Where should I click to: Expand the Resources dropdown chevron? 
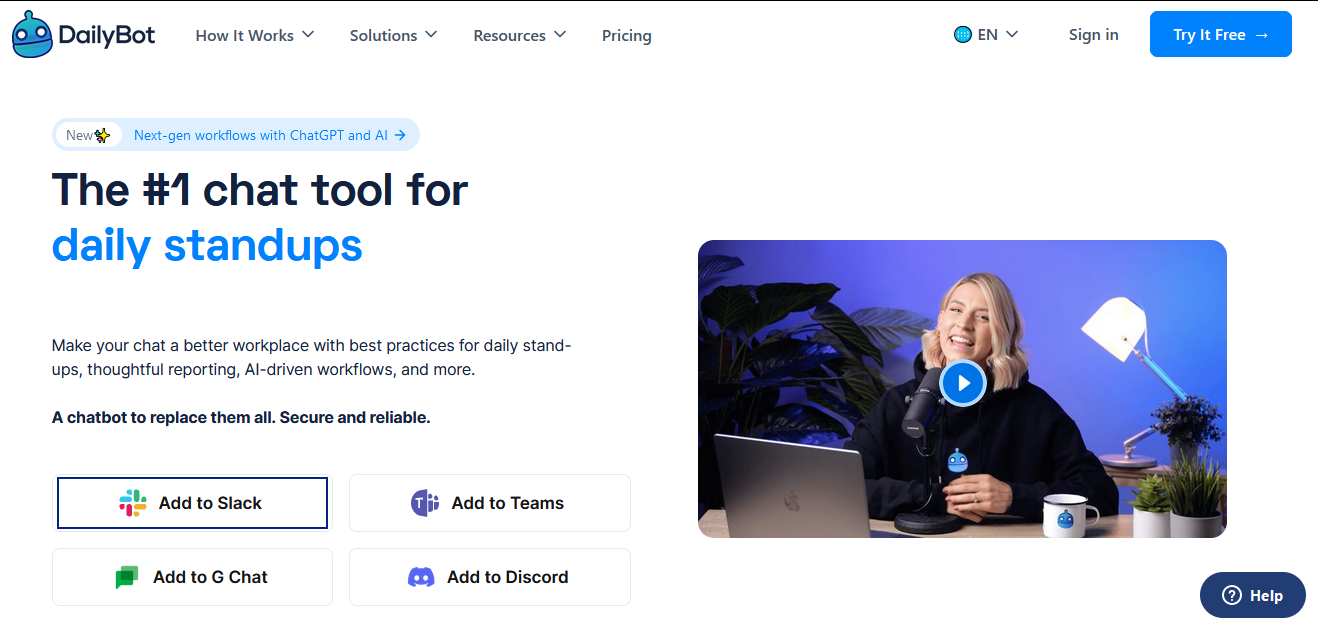[x=560, y=34]
